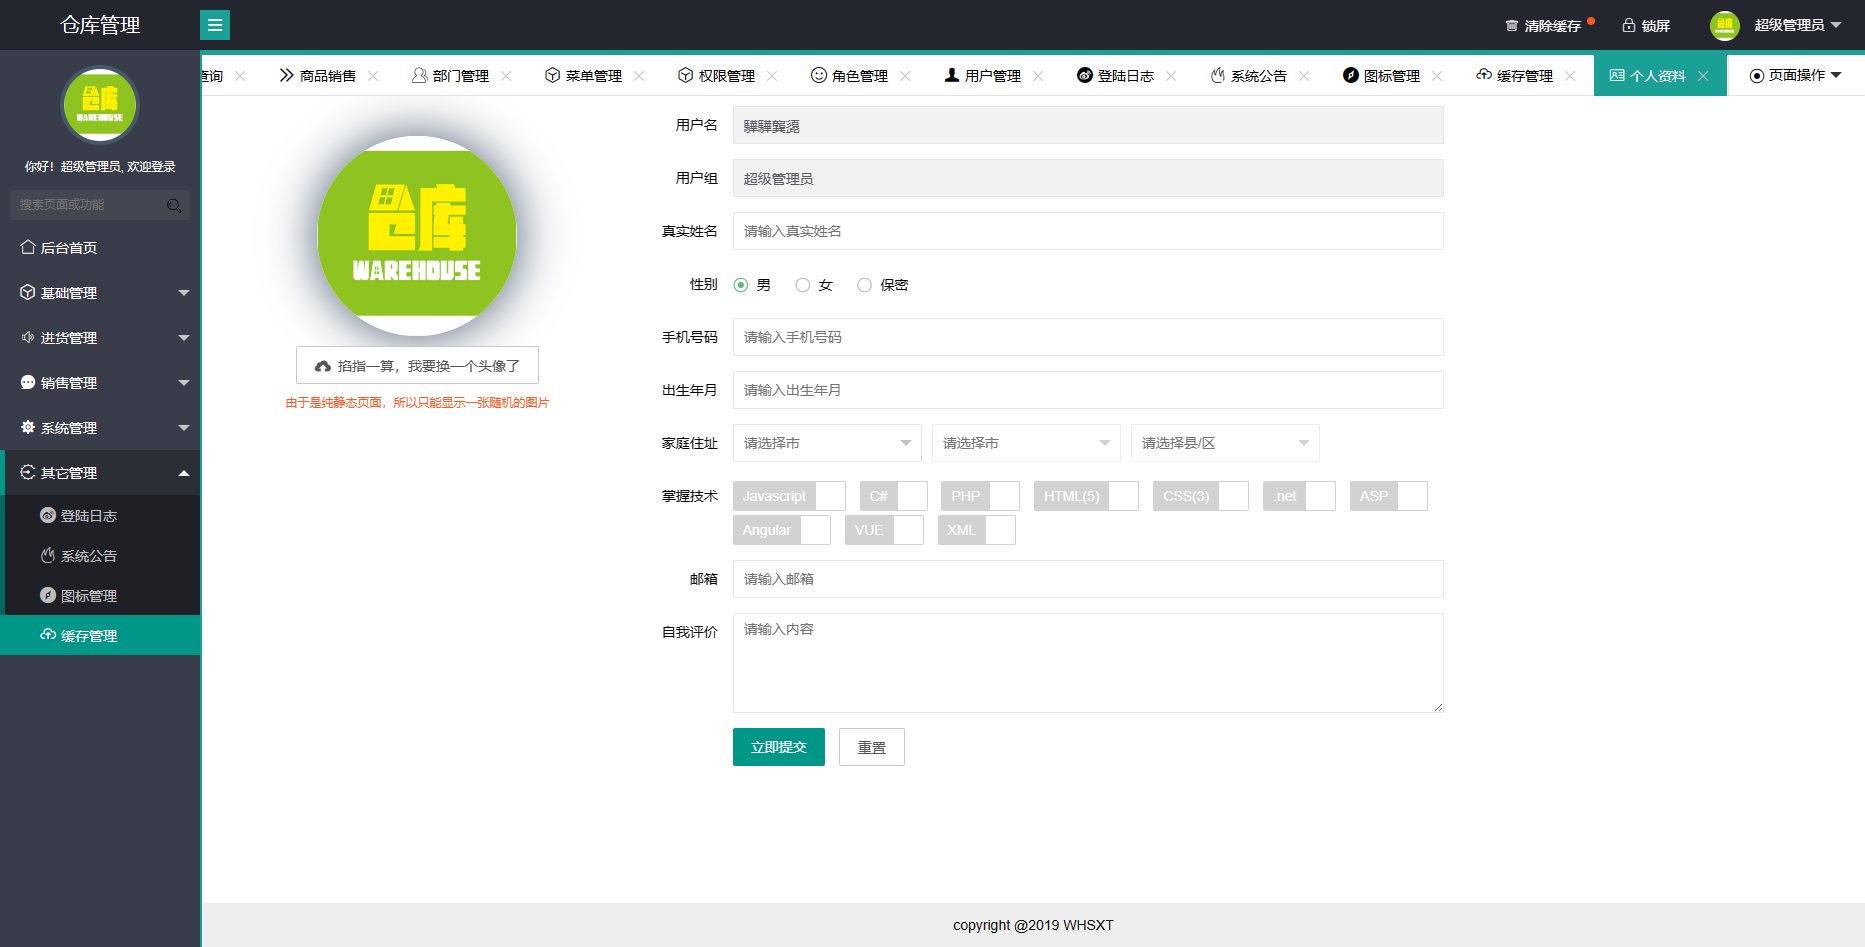Expand the 基础管理 sidebar menu
The width and height of the screenshot is (1865, 947).
tap(100, 293)
